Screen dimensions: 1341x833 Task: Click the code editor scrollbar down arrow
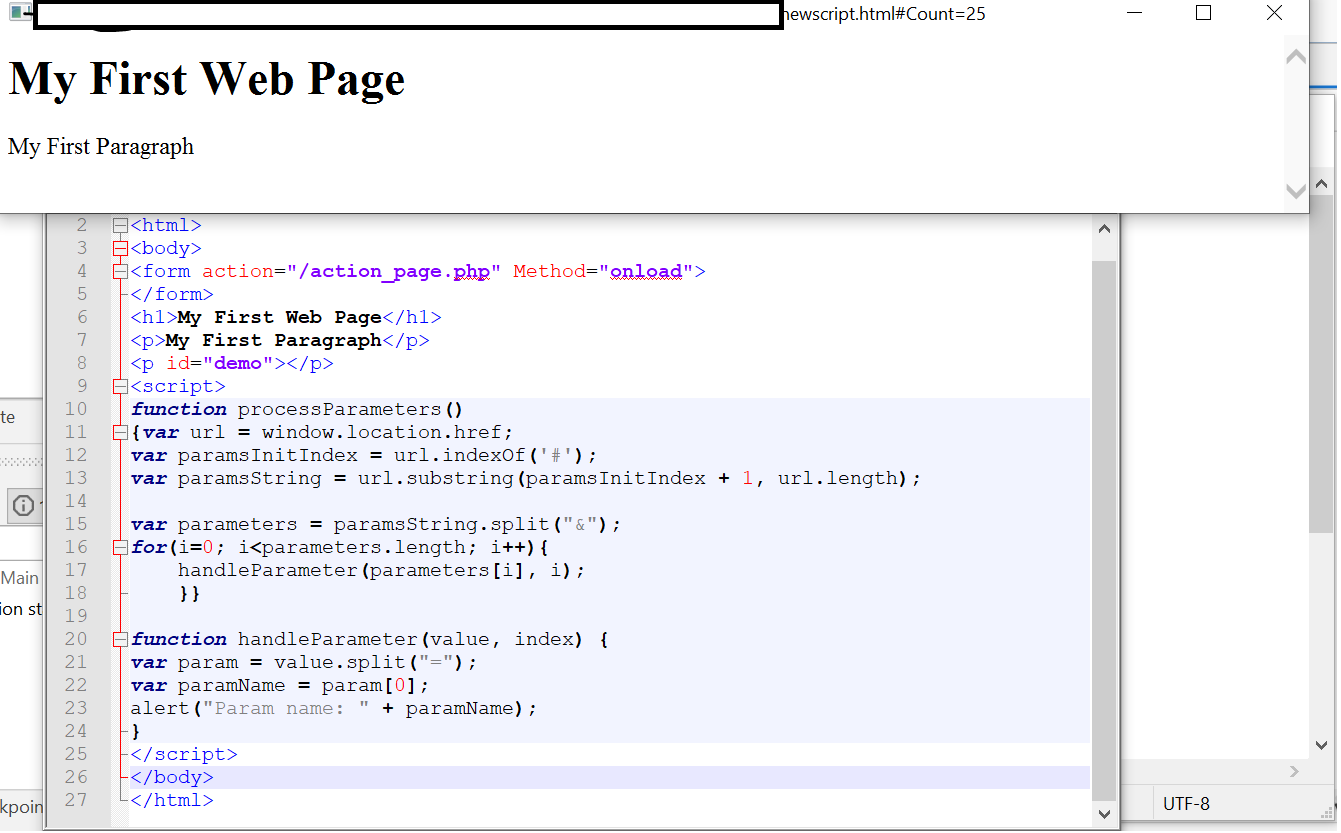(x=1104, y=815)
